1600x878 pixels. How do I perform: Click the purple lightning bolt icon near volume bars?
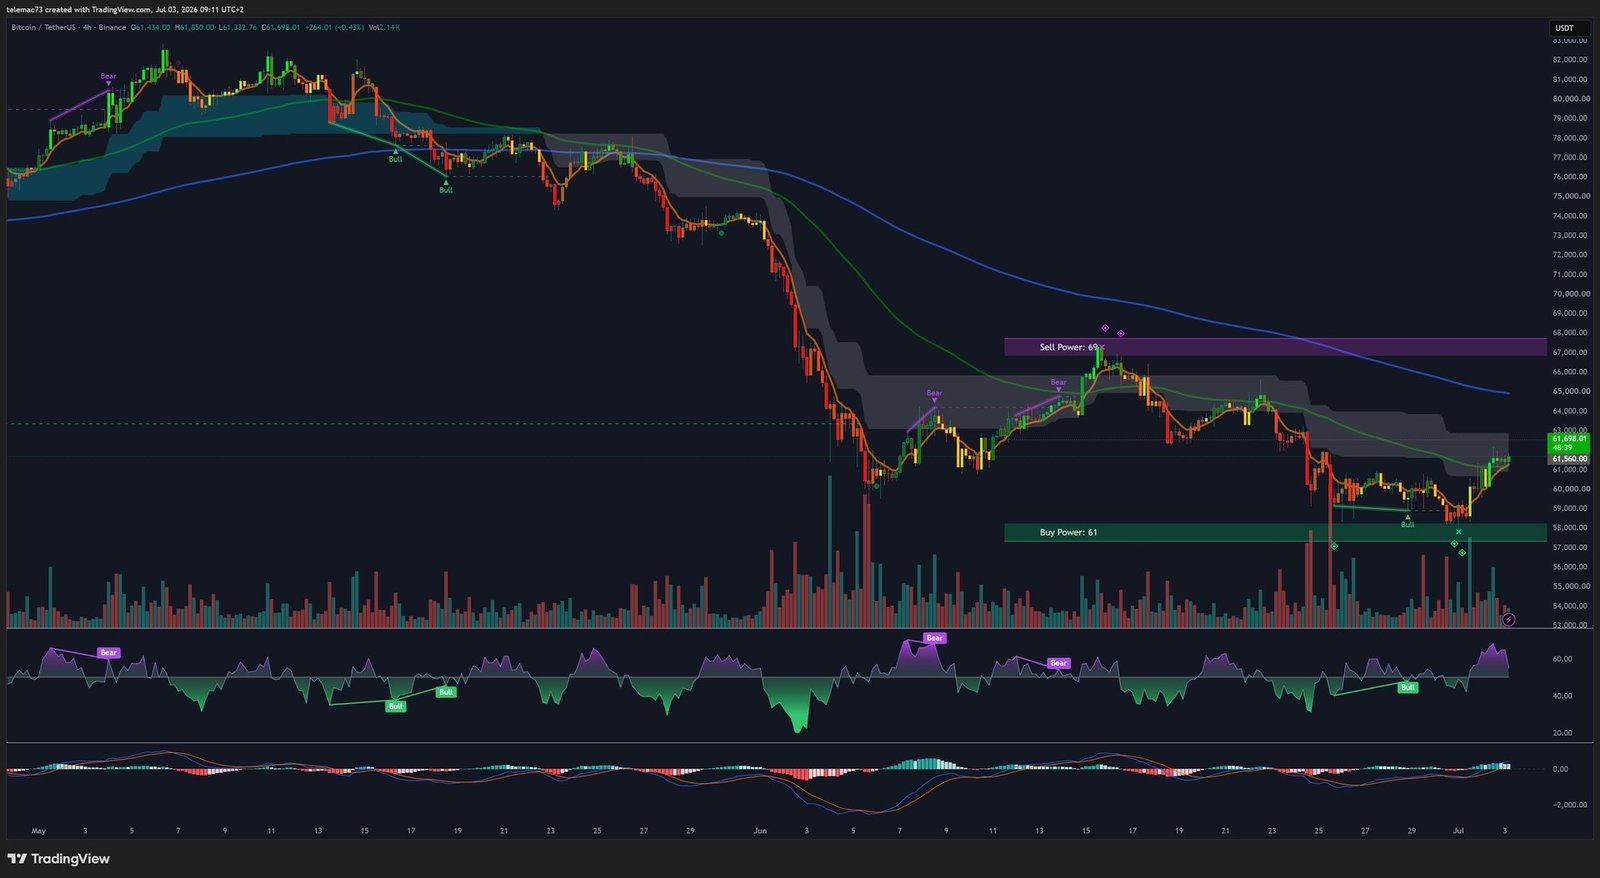(x=1509, y=619)
